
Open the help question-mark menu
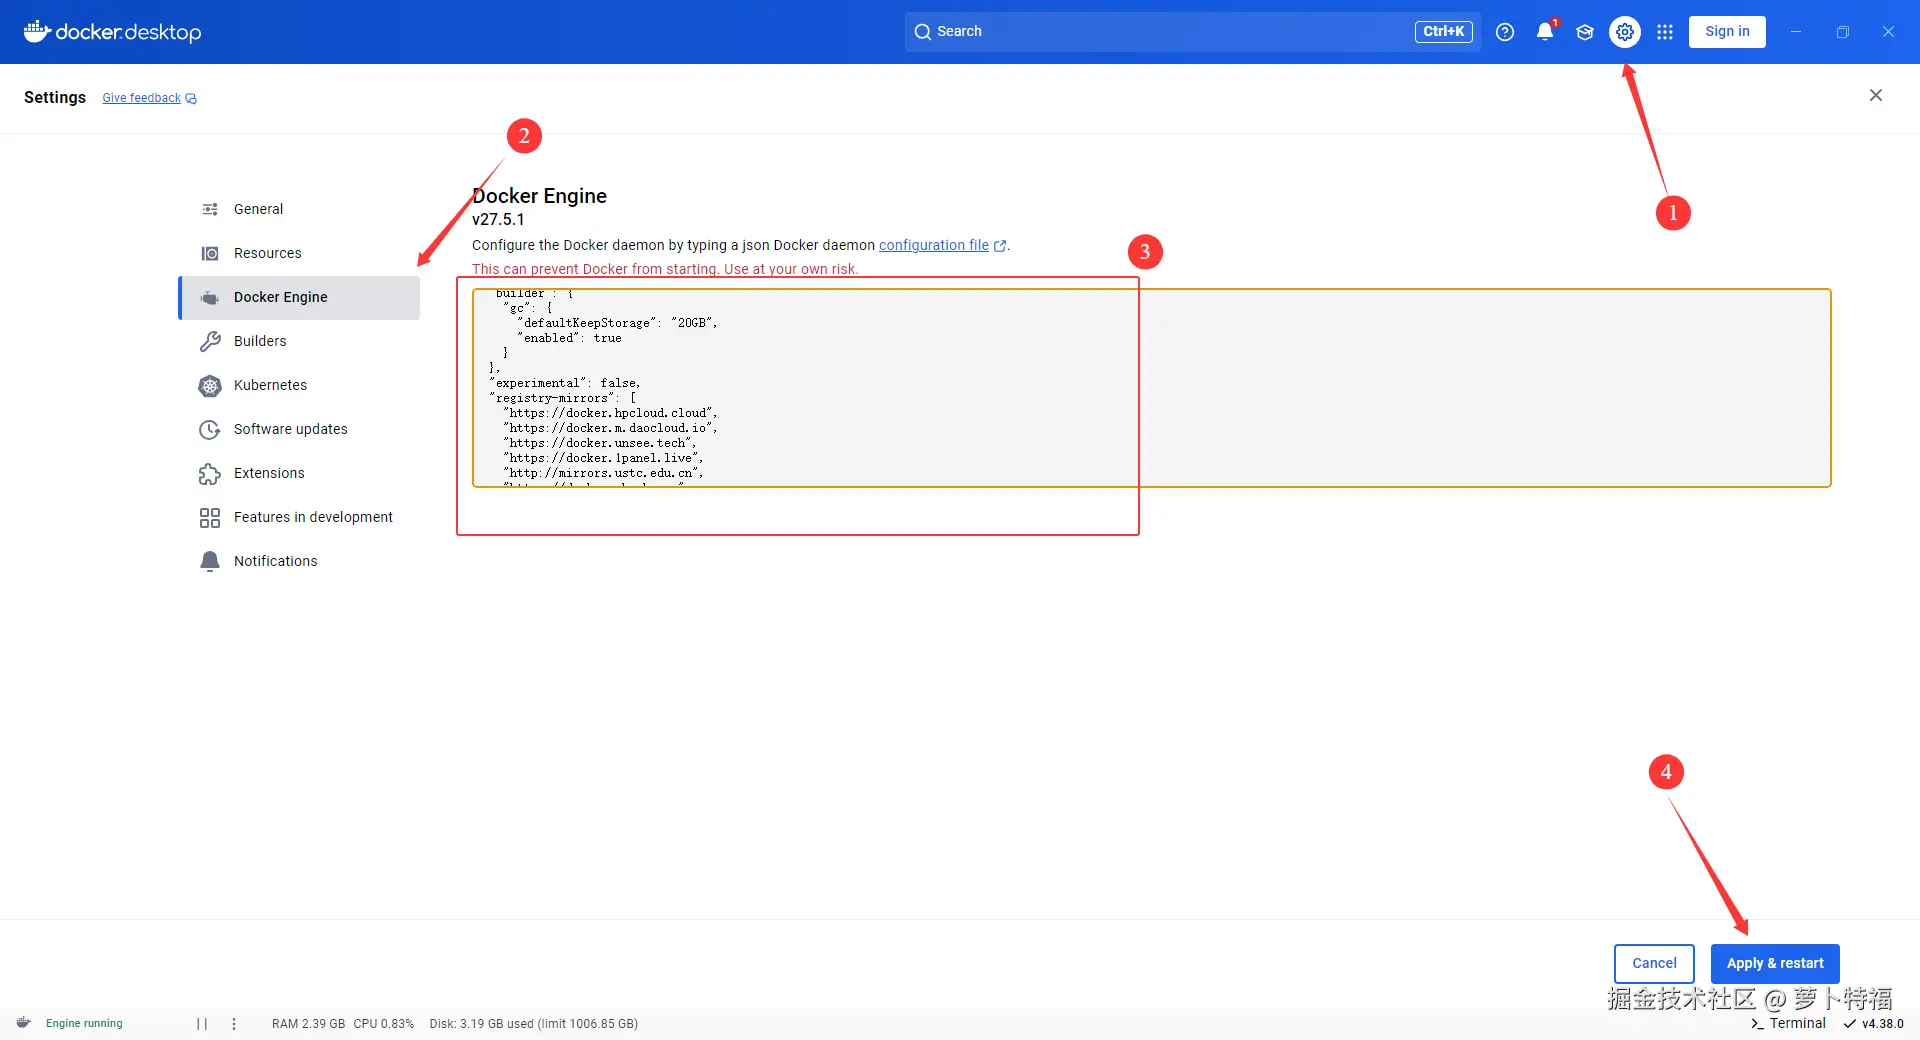click(1505, 32)
